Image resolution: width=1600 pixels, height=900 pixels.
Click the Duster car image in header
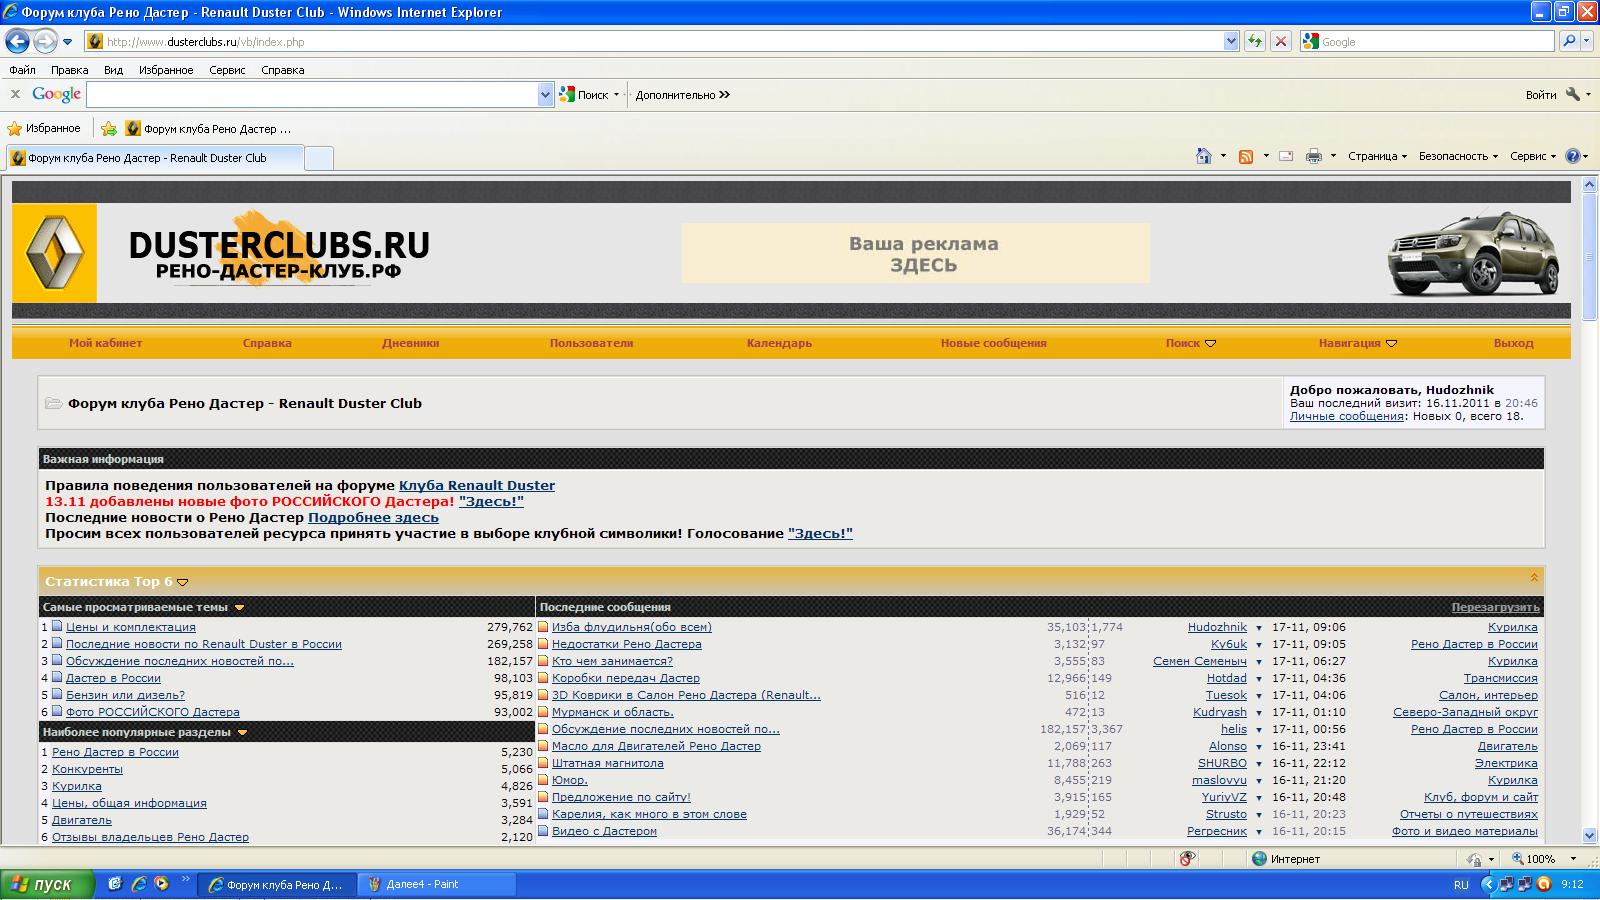tap(1473, 253)
